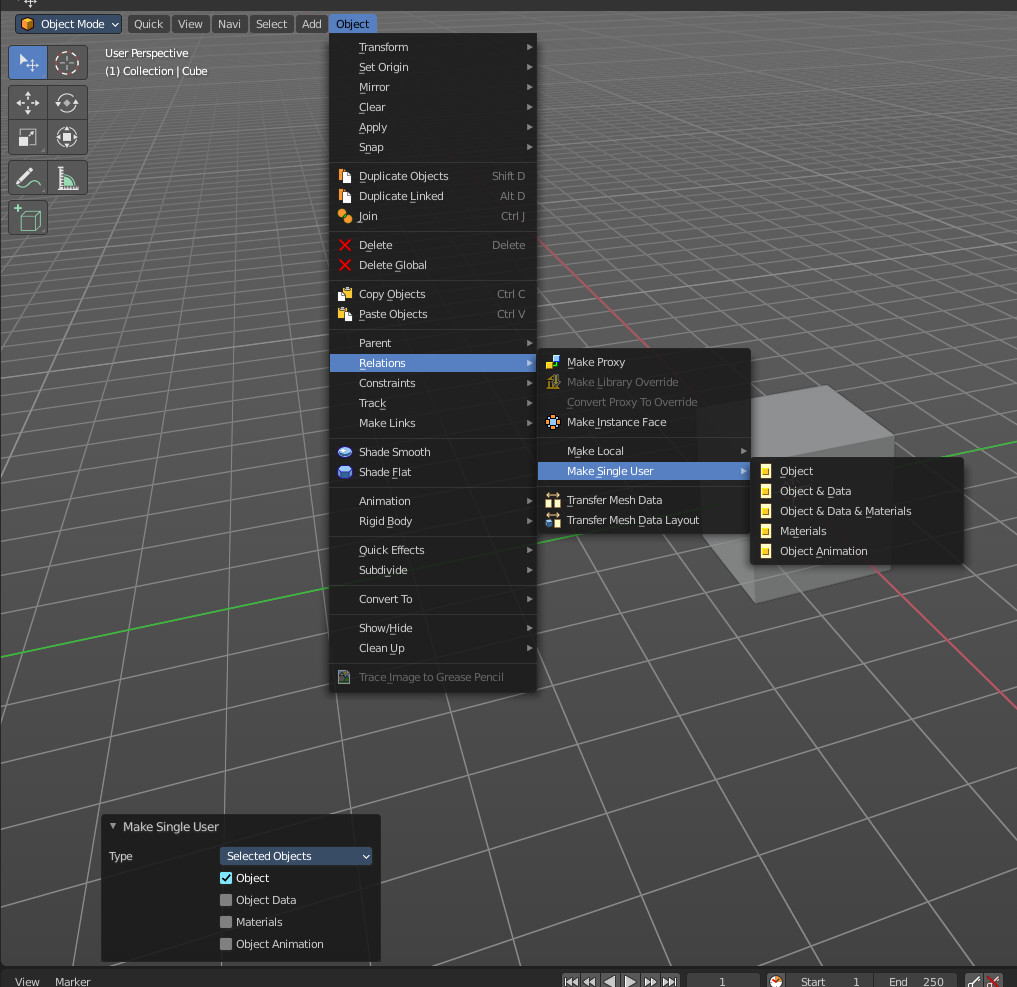Click the play animation button
The width and height of the screenshot is (1017, 987).
coord(630,981)
